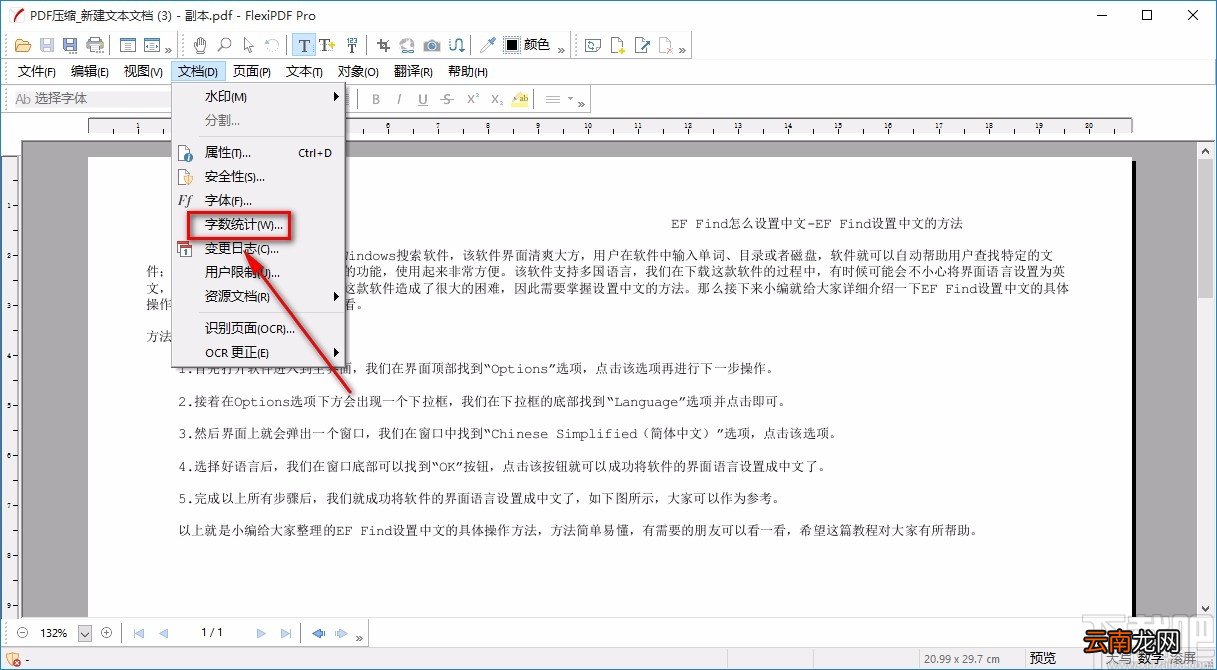Select the magnifier Zoom tool

click(224, 45)
